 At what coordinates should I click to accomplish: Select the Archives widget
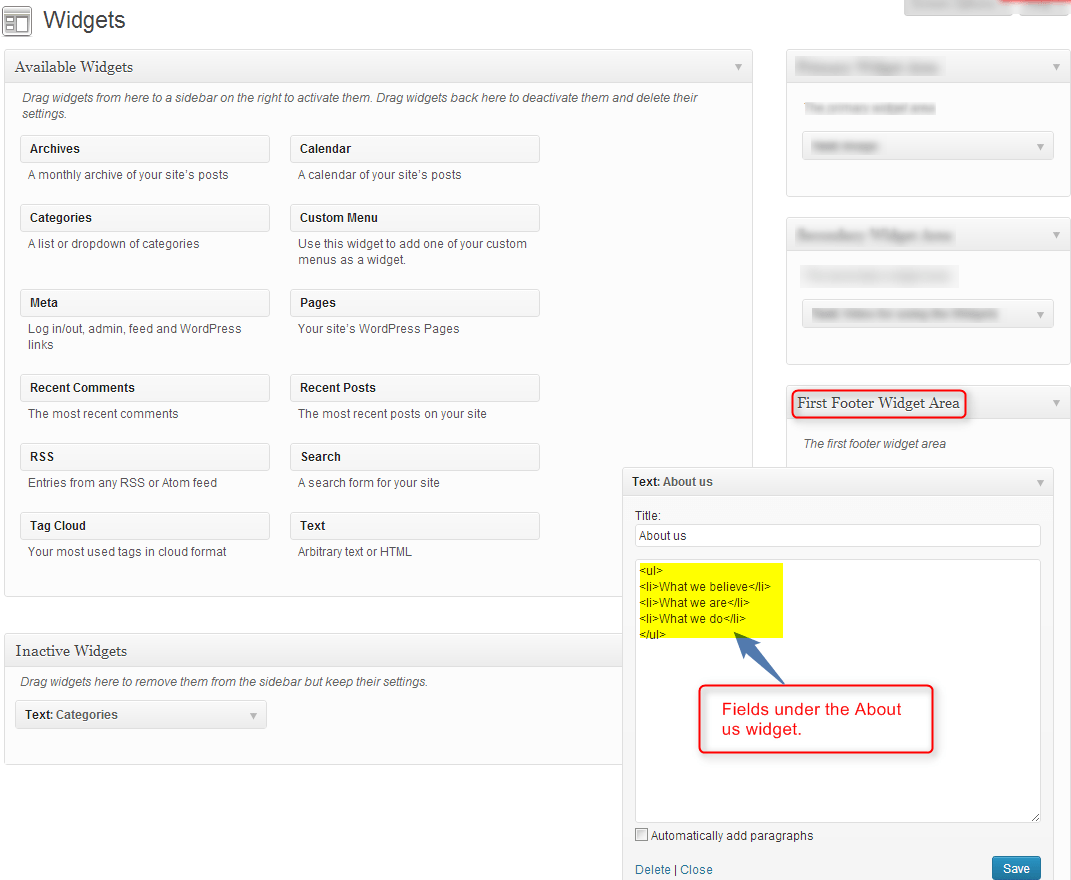click(x=145, y=149)
